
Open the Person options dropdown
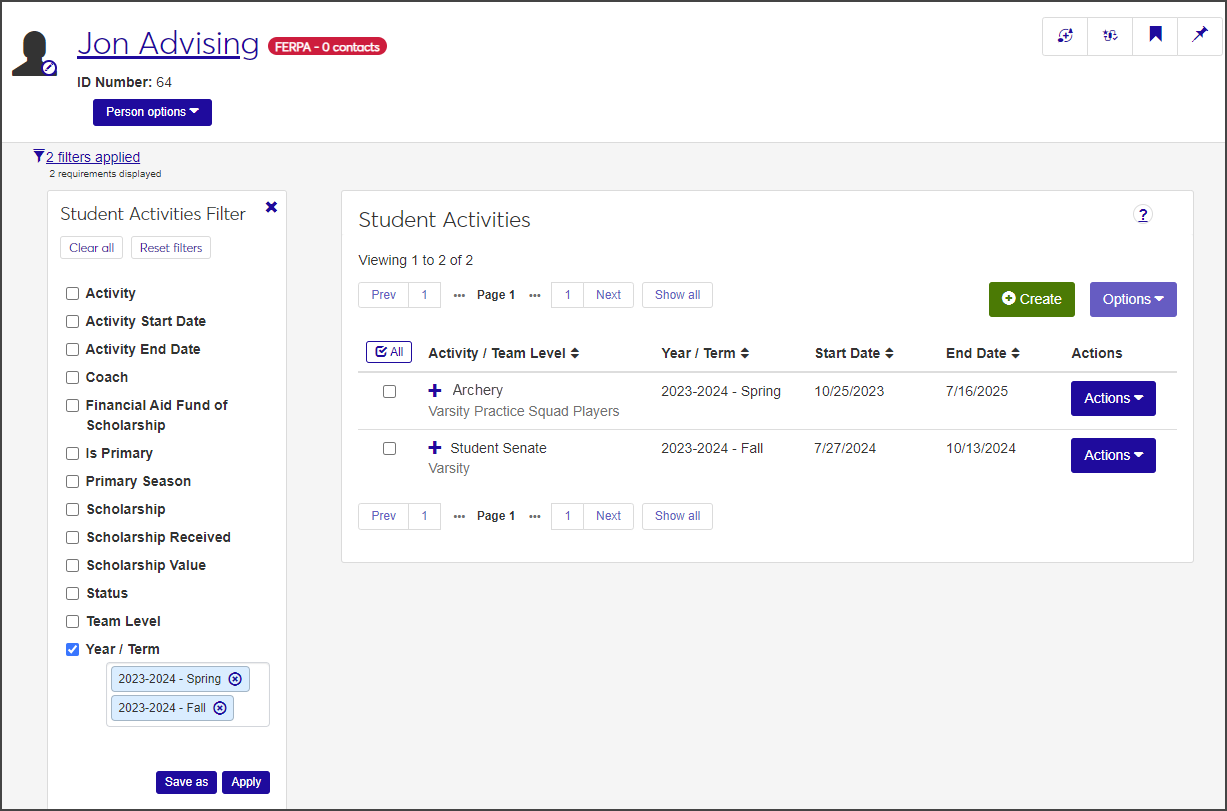(x=152, y=112)
